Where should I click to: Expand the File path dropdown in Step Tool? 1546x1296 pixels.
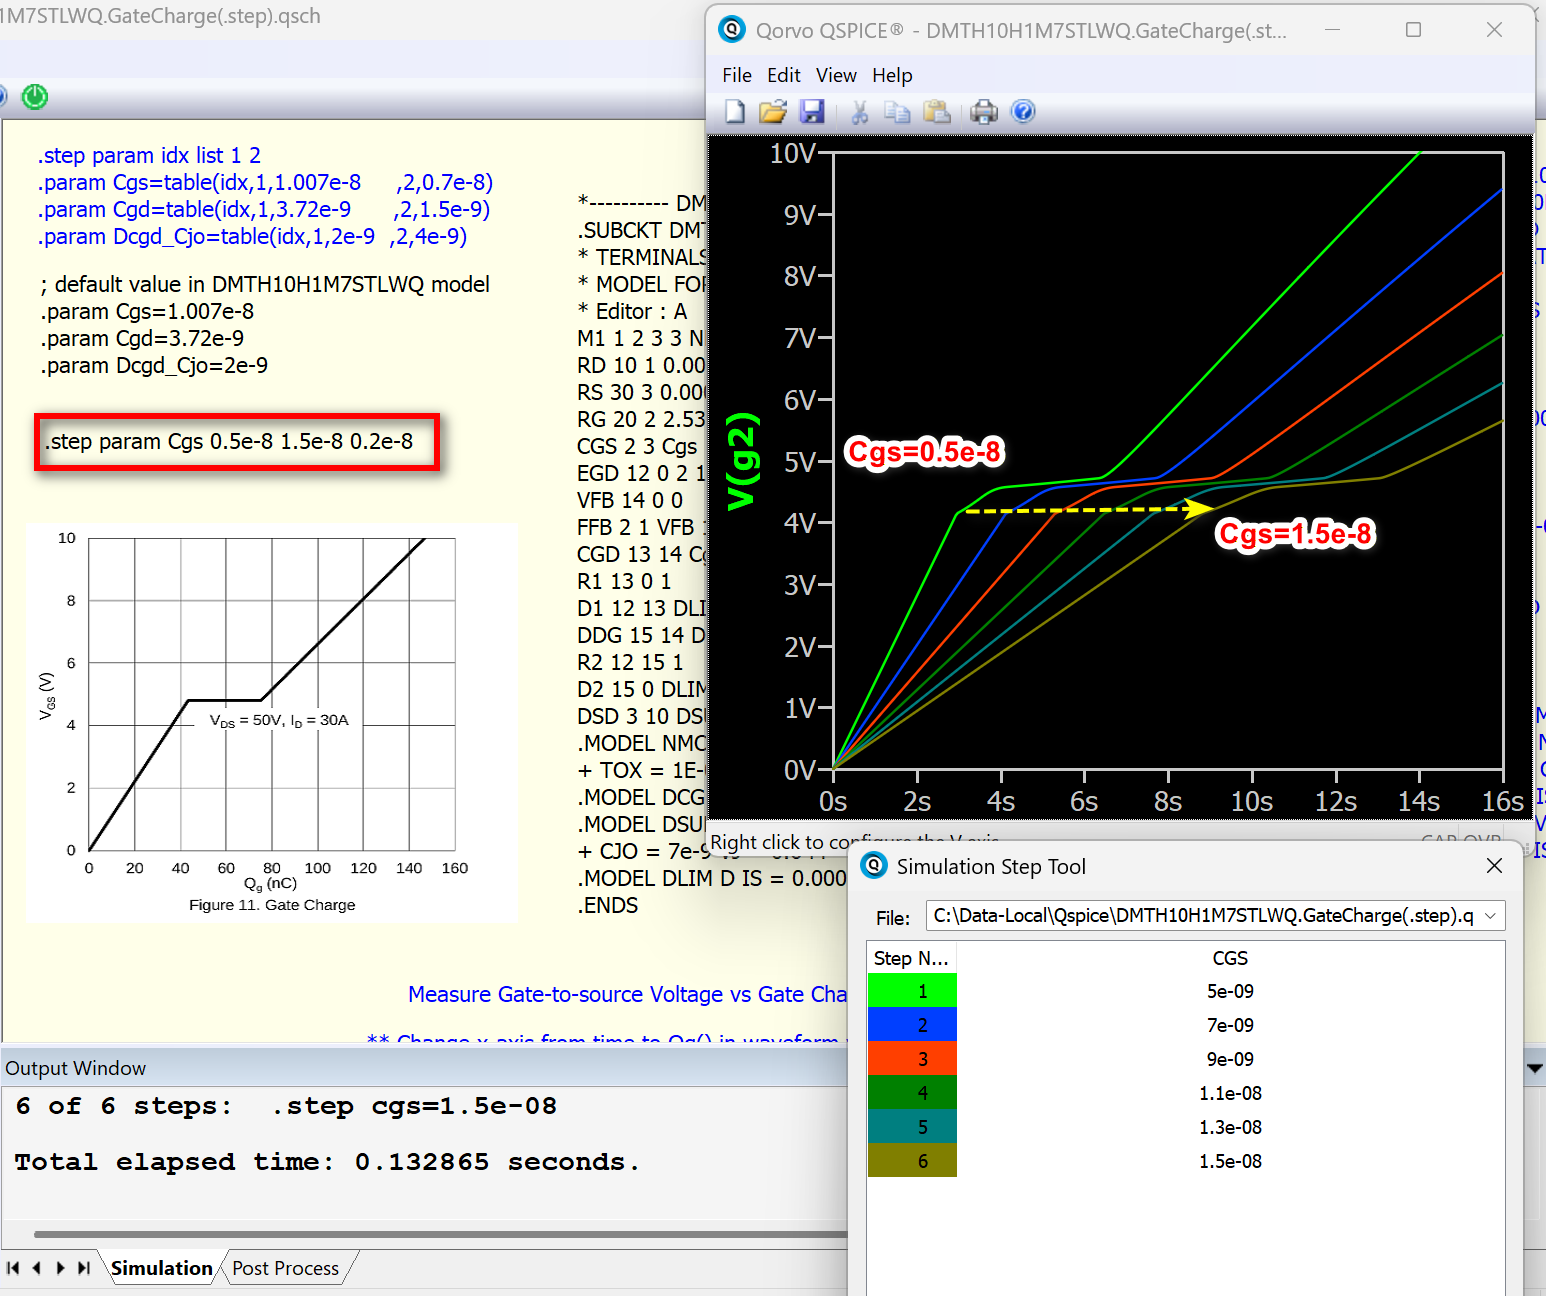[1491, 916]
